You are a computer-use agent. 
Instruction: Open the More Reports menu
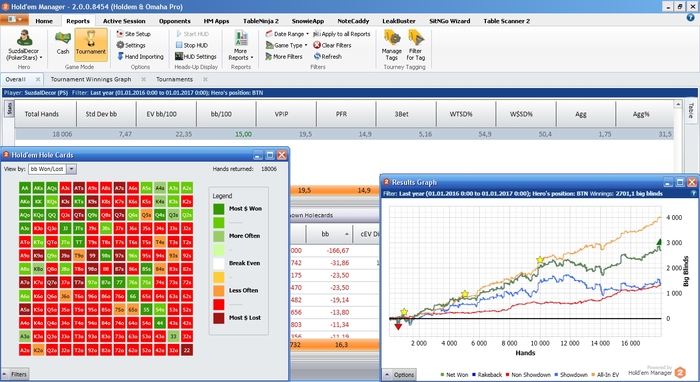(241, 46)
